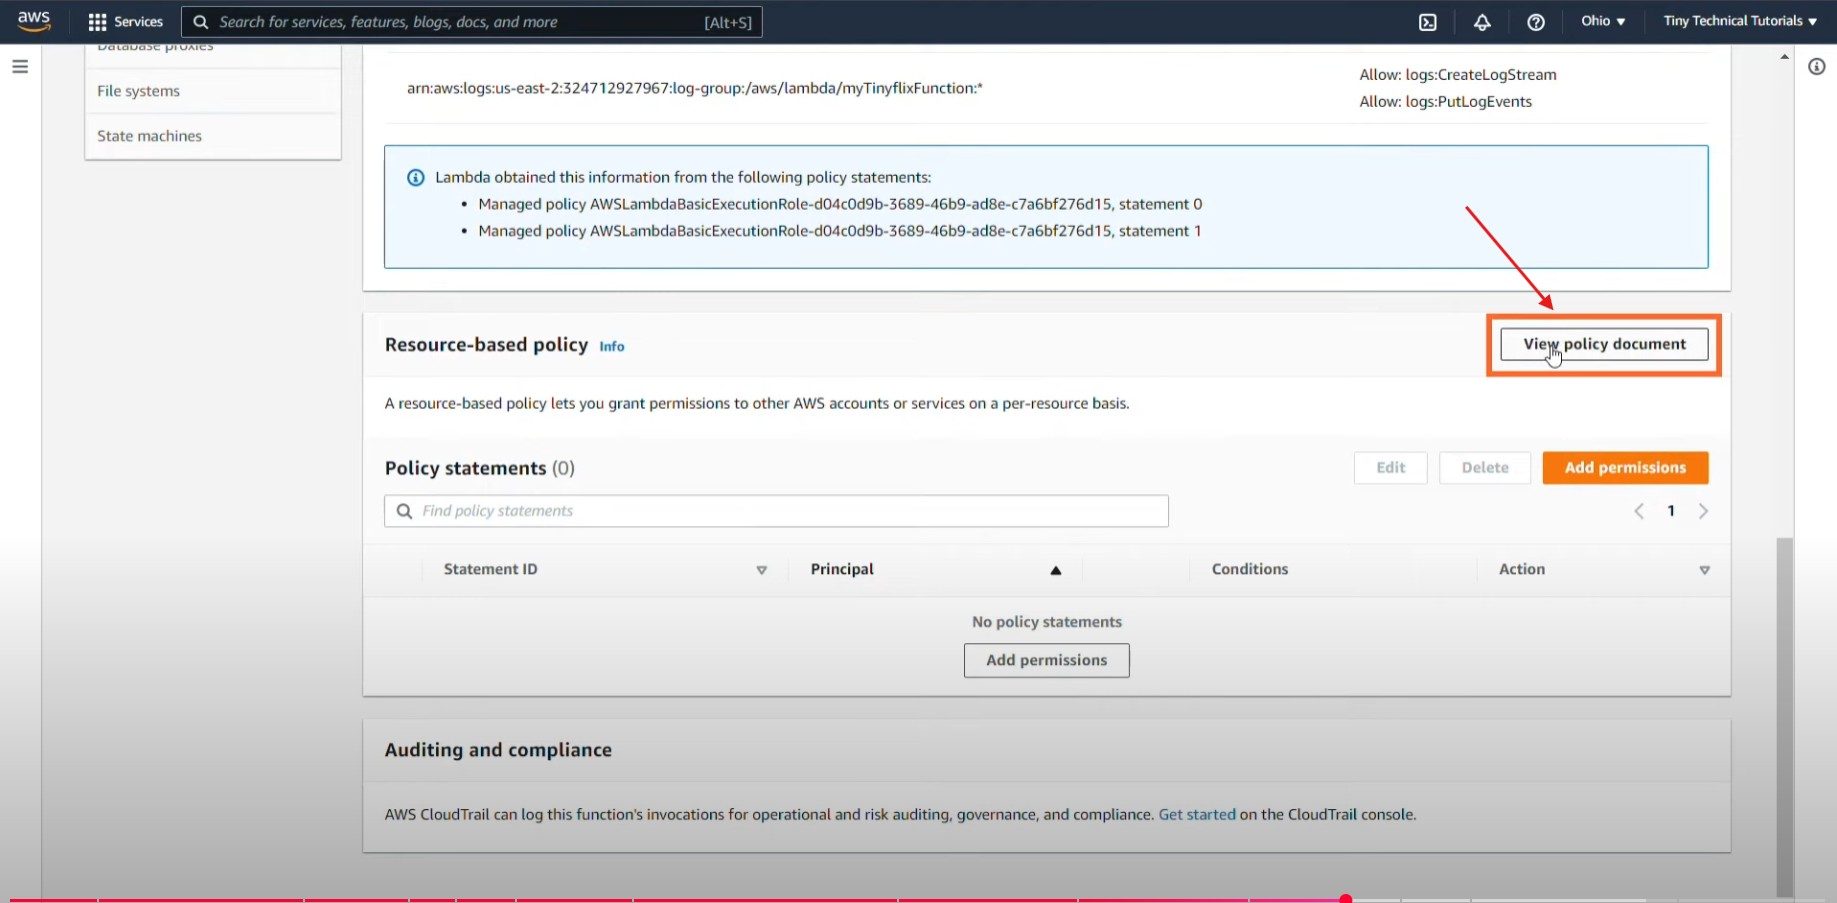Image resolution: width=1837 pixels, height=903 pixels.
Task: Open the Services grid menu
Action: coord(125,21)
